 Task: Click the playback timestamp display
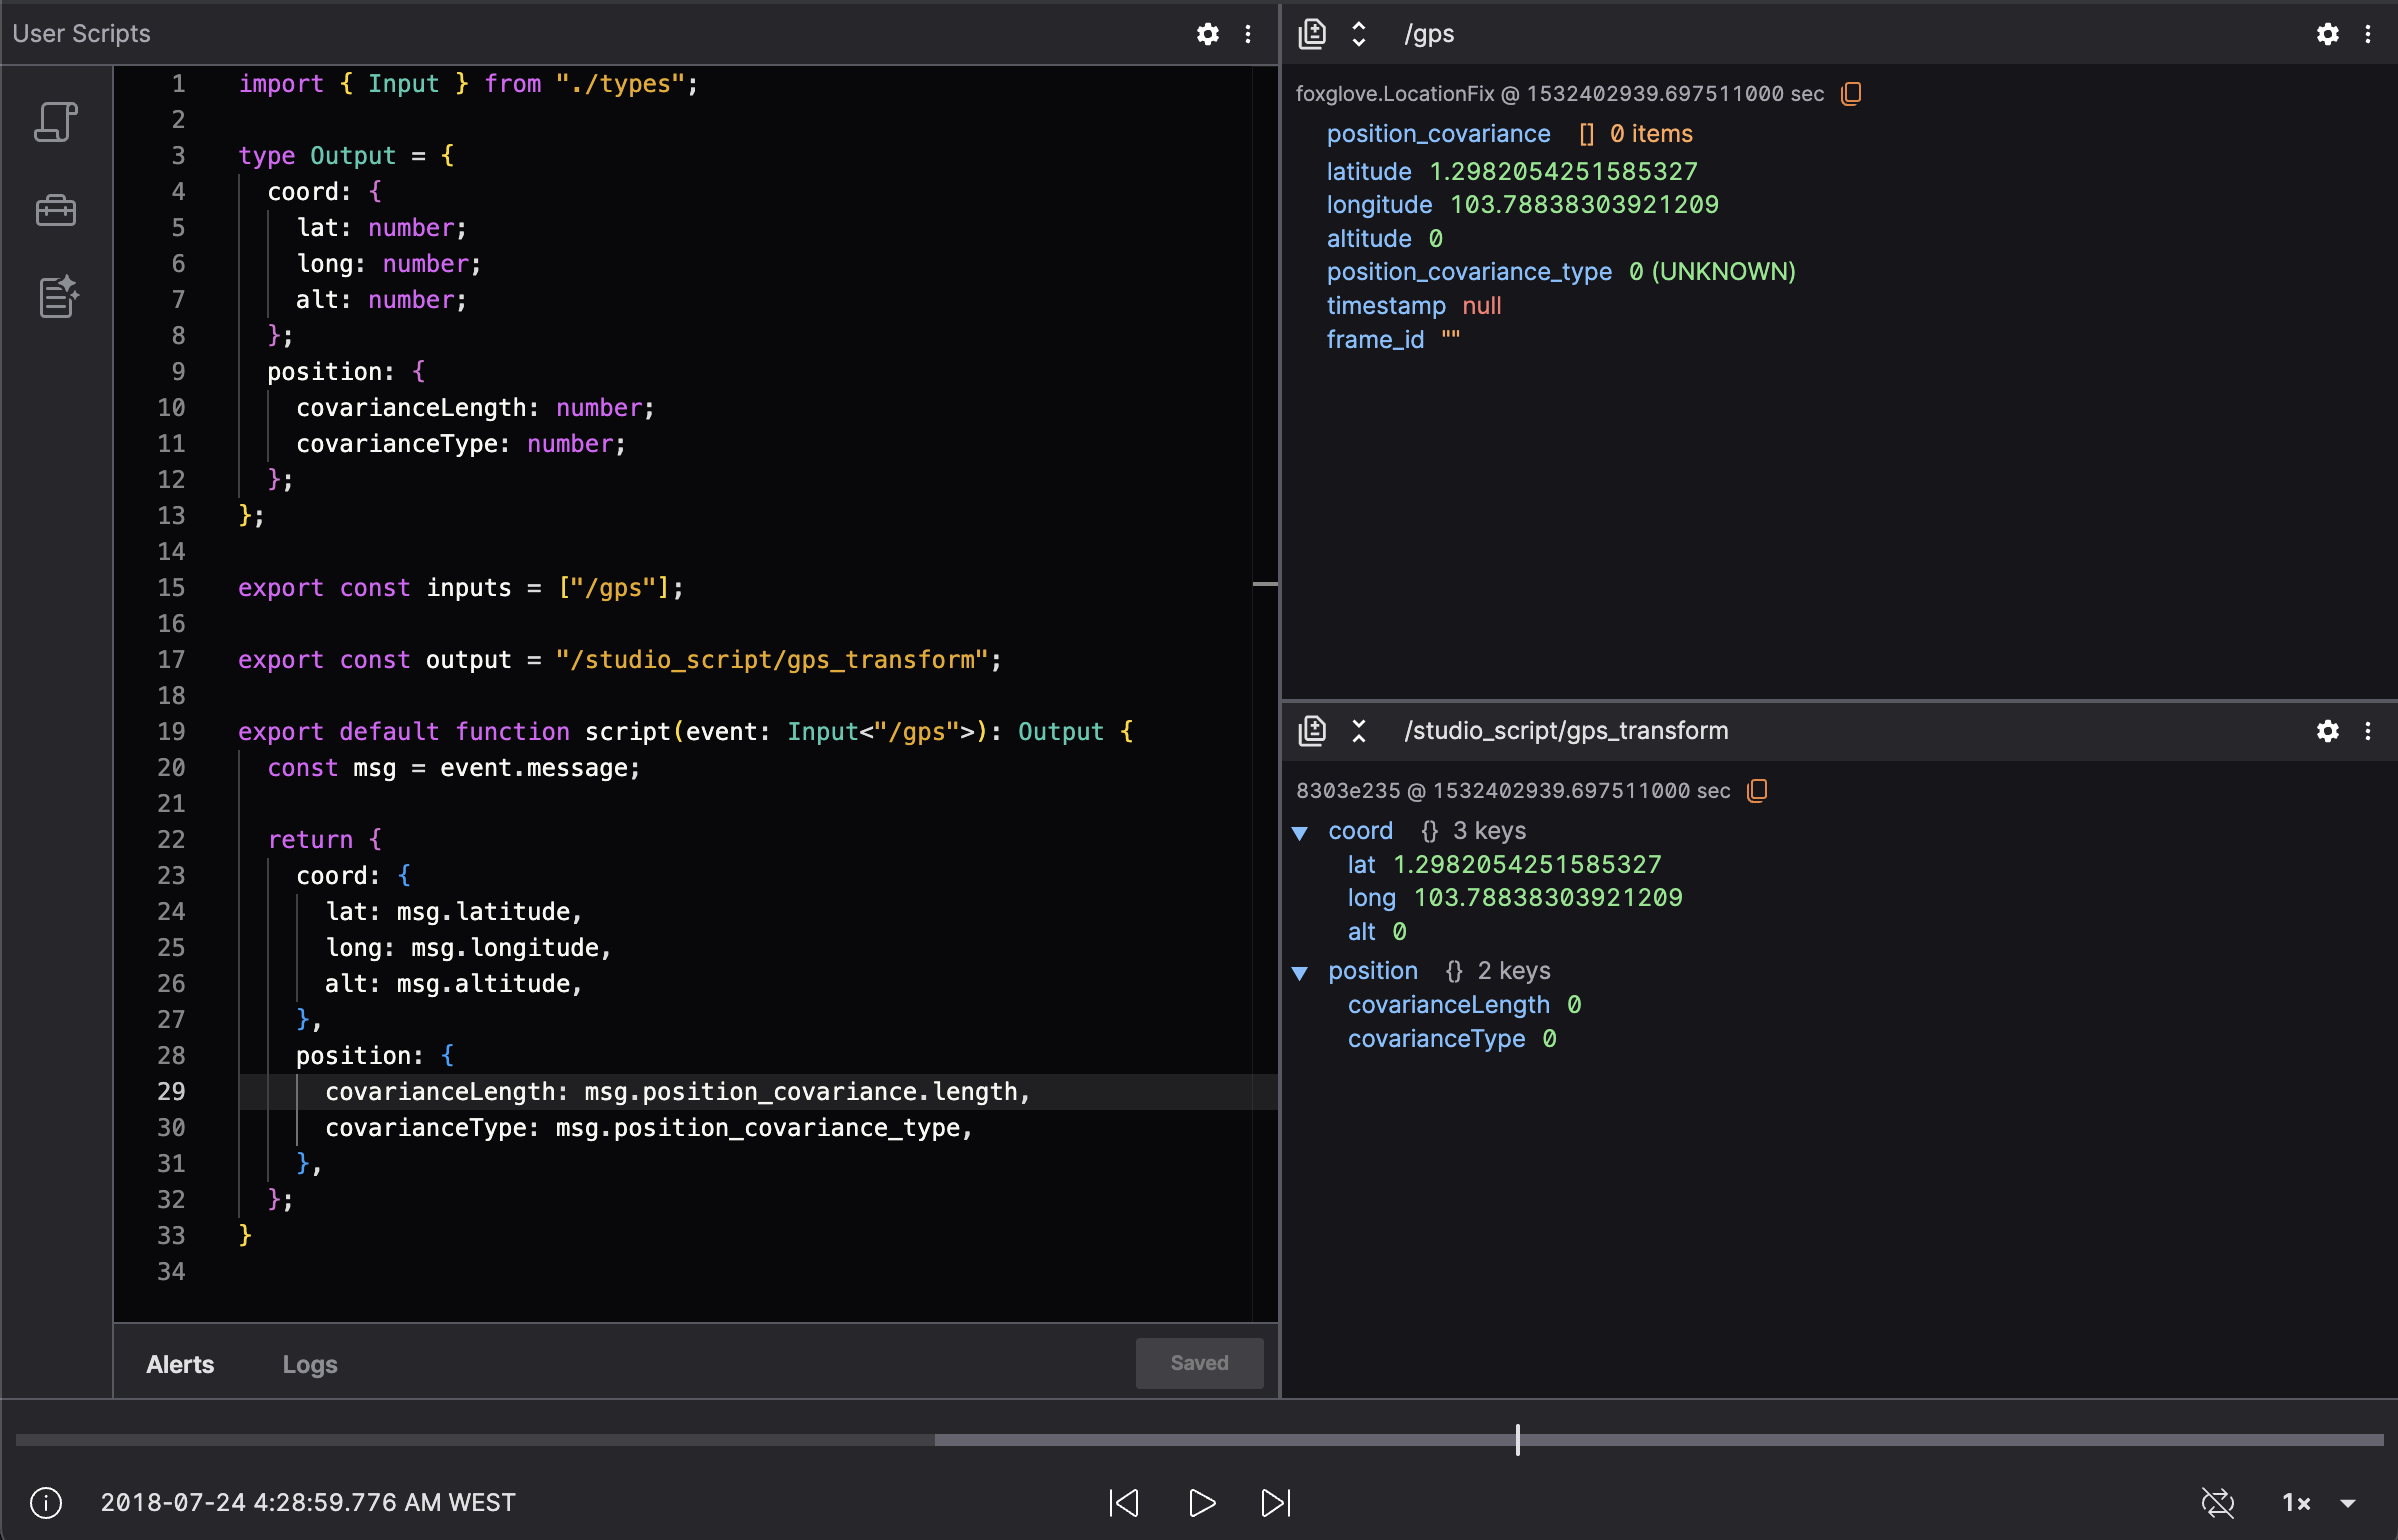[x=308, y=1502]
